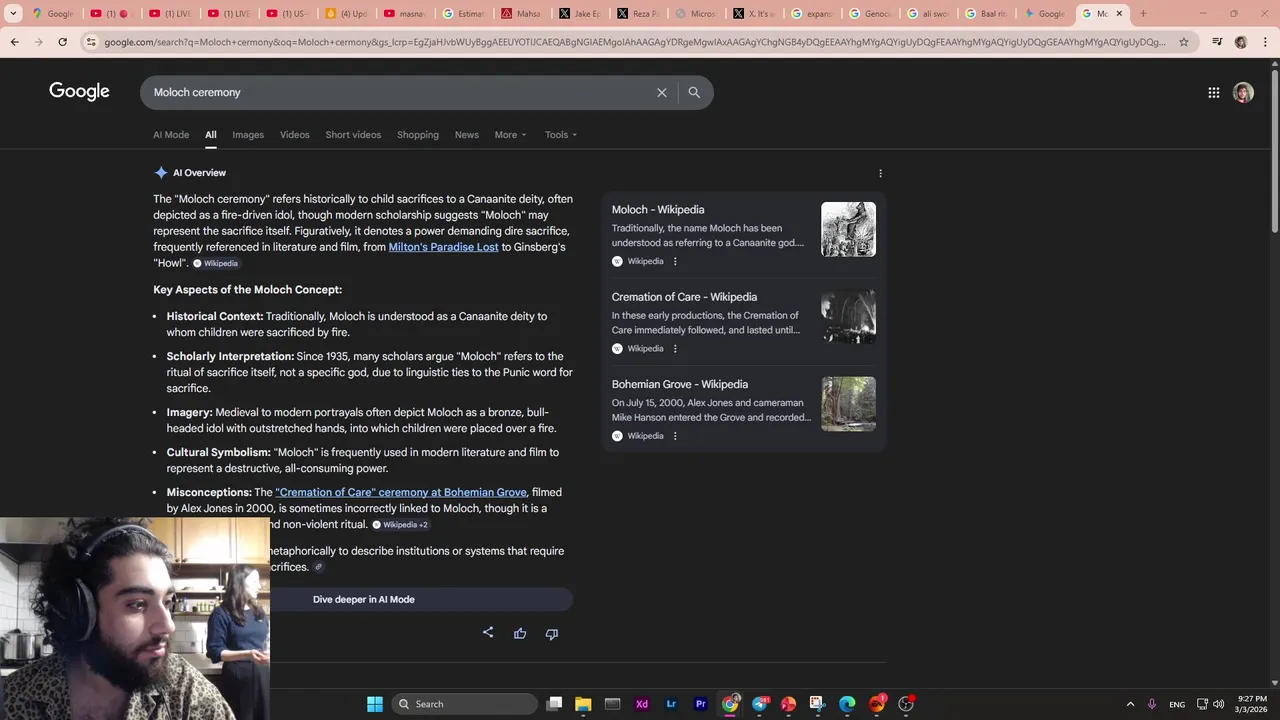1280x720 pixels.
Task: Open the Google apps grid
Action: pyautogui.click(x=1213, y=93)
